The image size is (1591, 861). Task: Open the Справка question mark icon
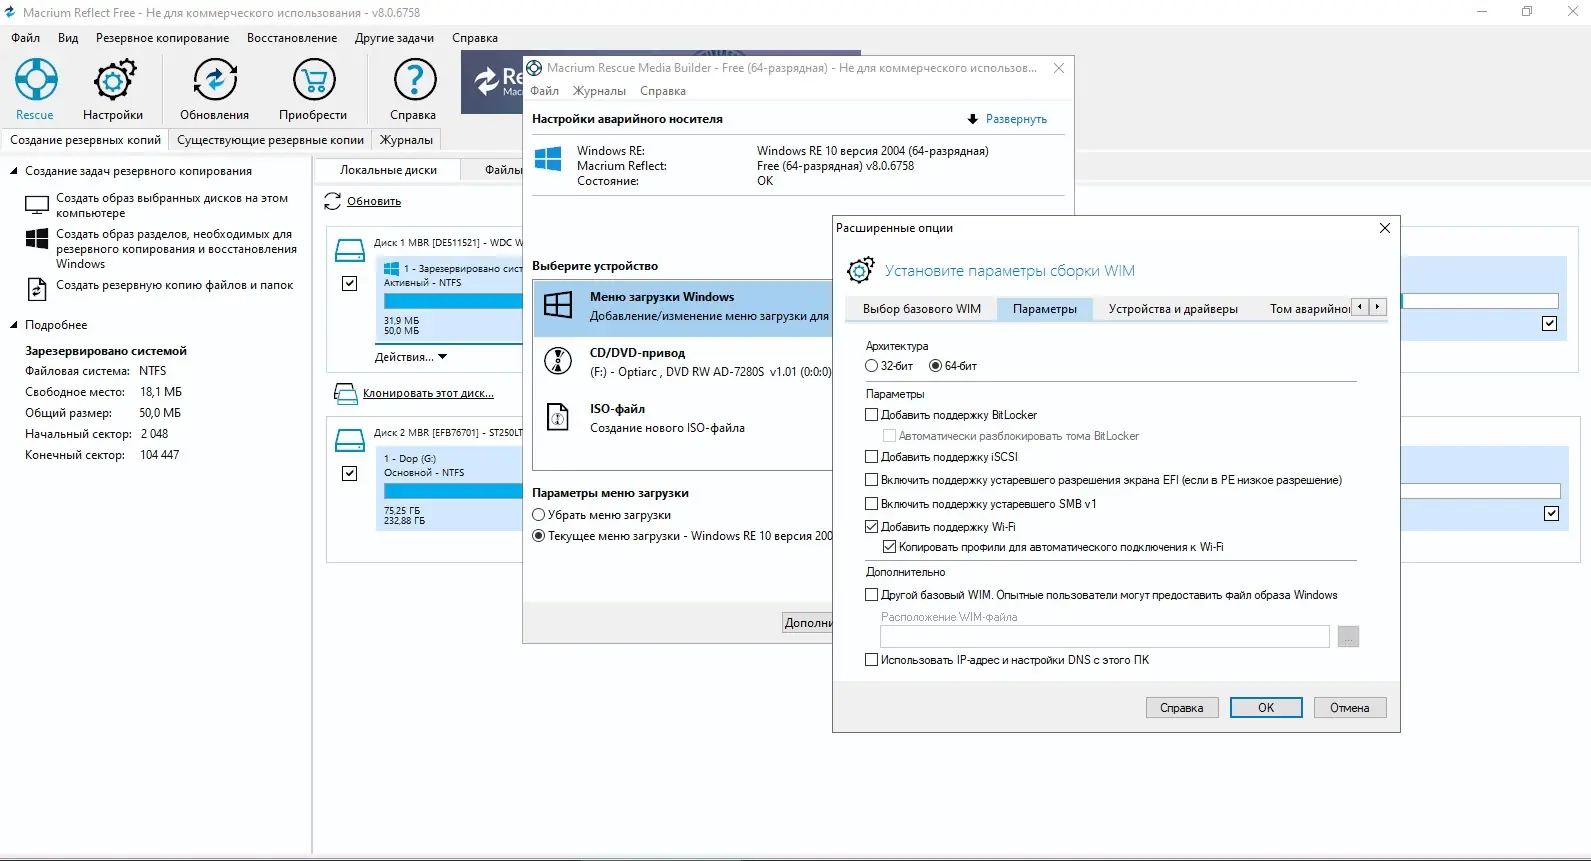click(x=414, y=79)
